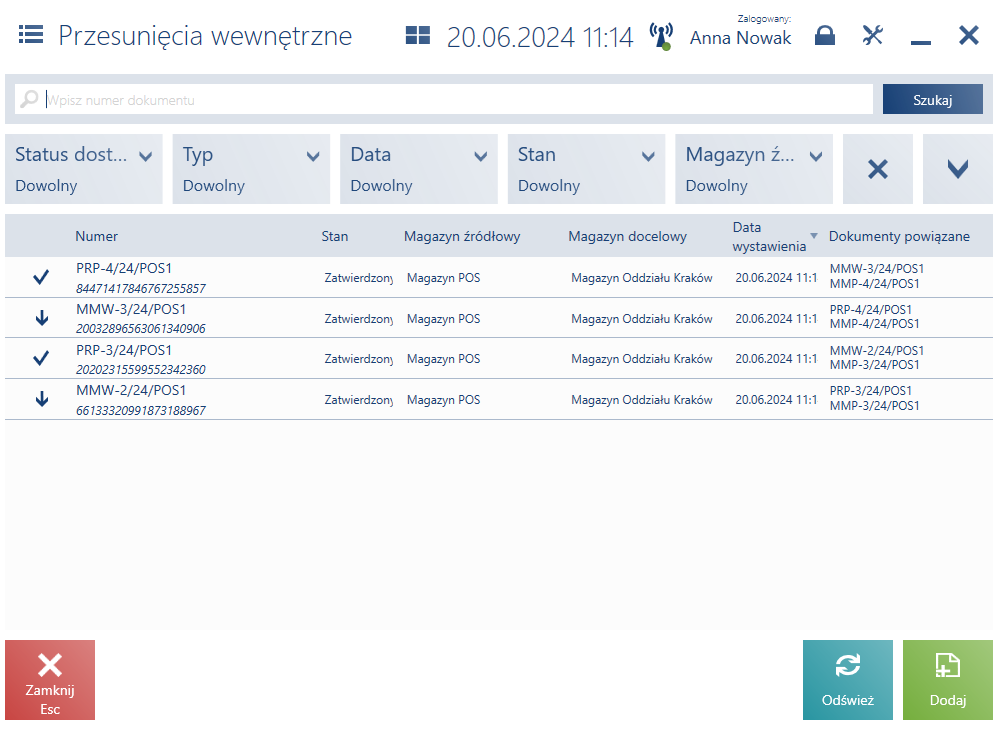This screenshot has height=730, width=999.
Task: Click logged user name Anna Nowak
Action: (x=740, y=38)
